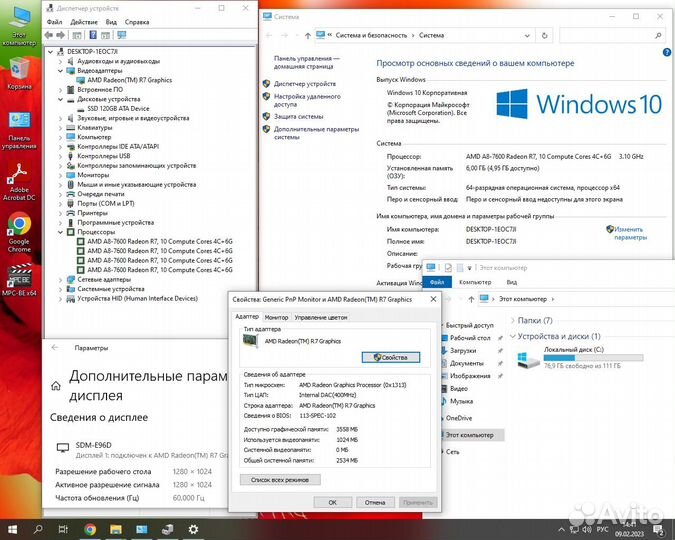Launch Google Chrome desktop shortcut

pos(19,232)
